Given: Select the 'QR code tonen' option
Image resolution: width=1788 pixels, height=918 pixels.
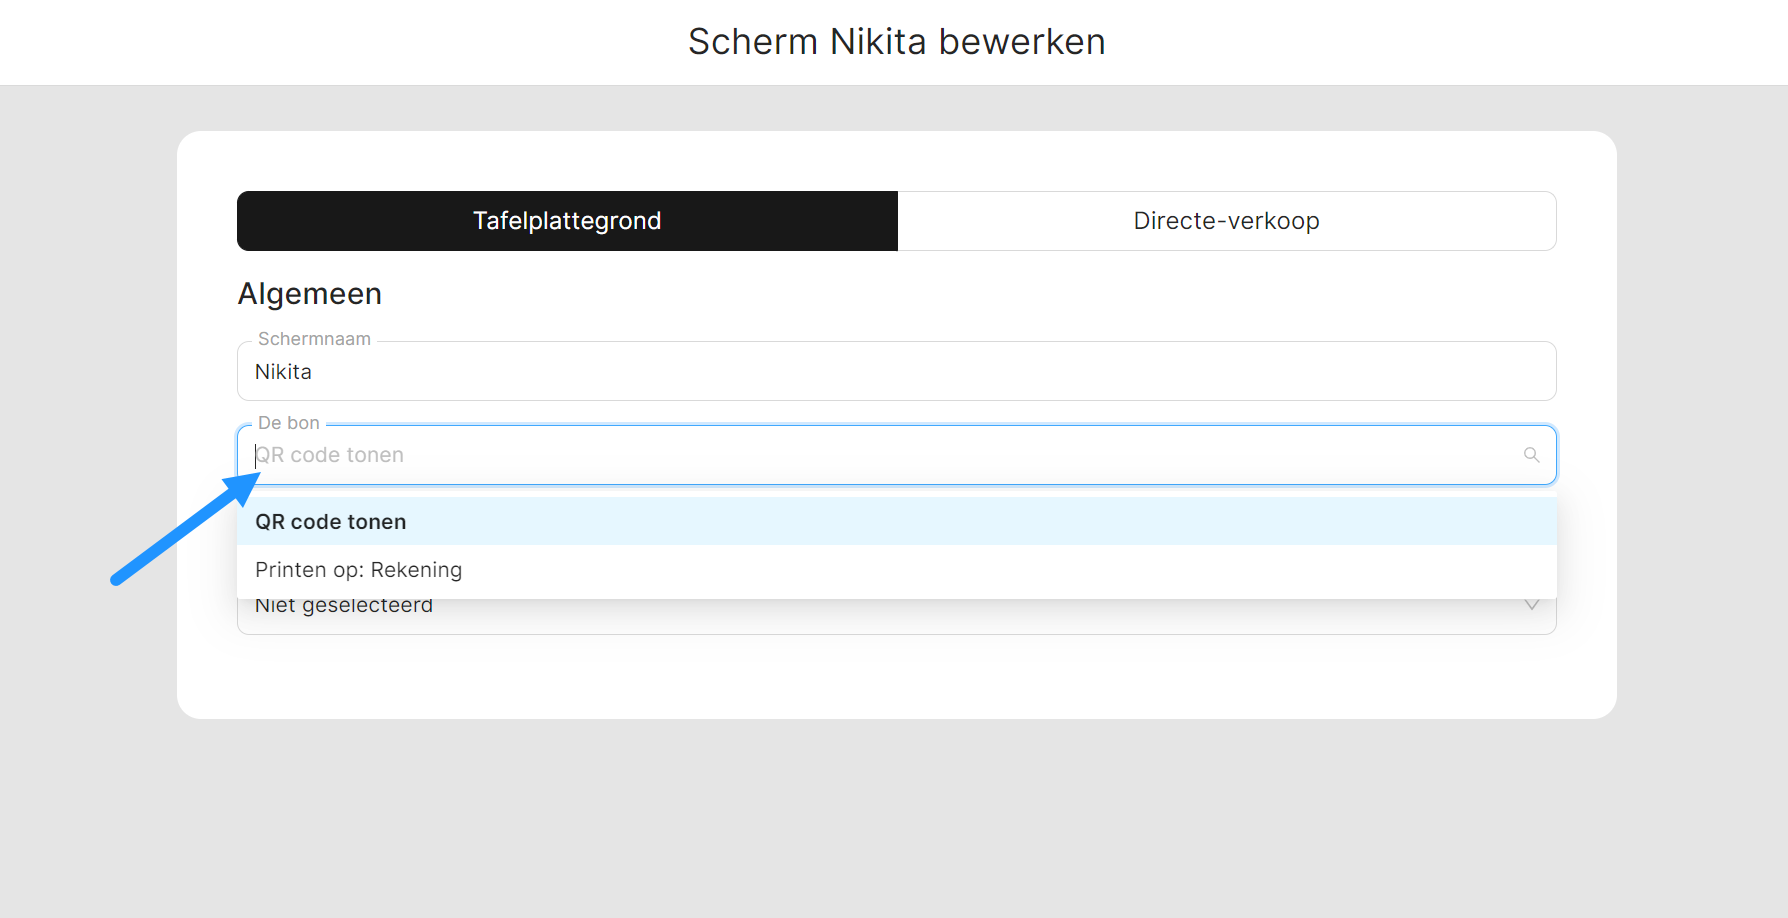Looking at the screenshot, I should coord(331,522).
